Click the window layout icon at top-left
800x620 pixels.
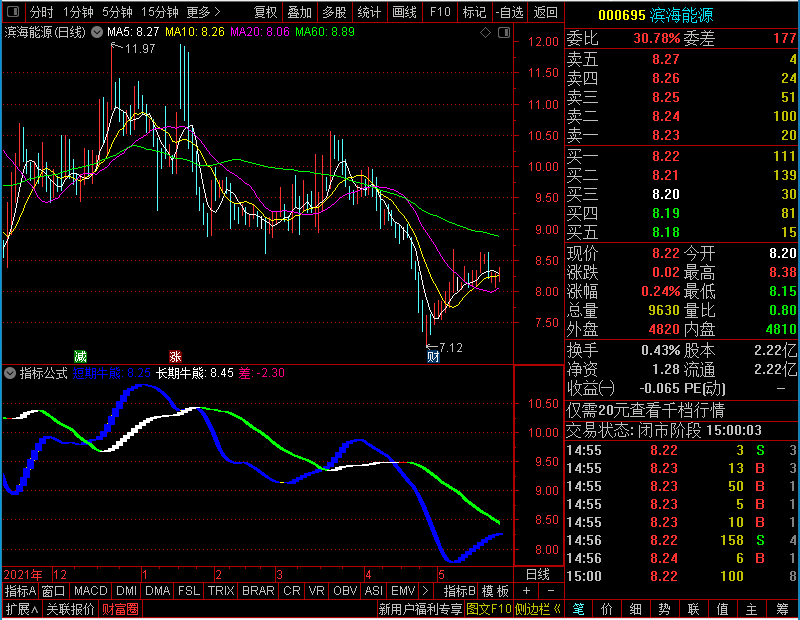coord(13,11)
